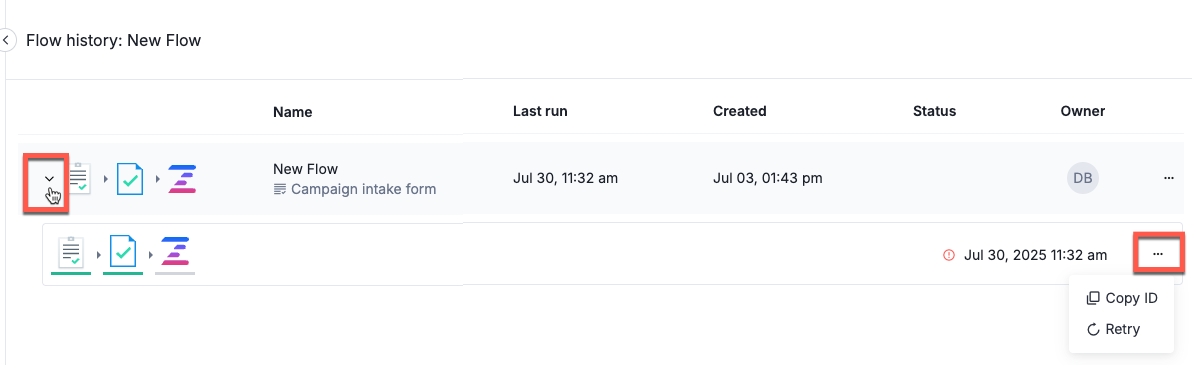Choose Retry from the menu
Viewport: 1192px width, 365px height.
(x=1114, y=329)
